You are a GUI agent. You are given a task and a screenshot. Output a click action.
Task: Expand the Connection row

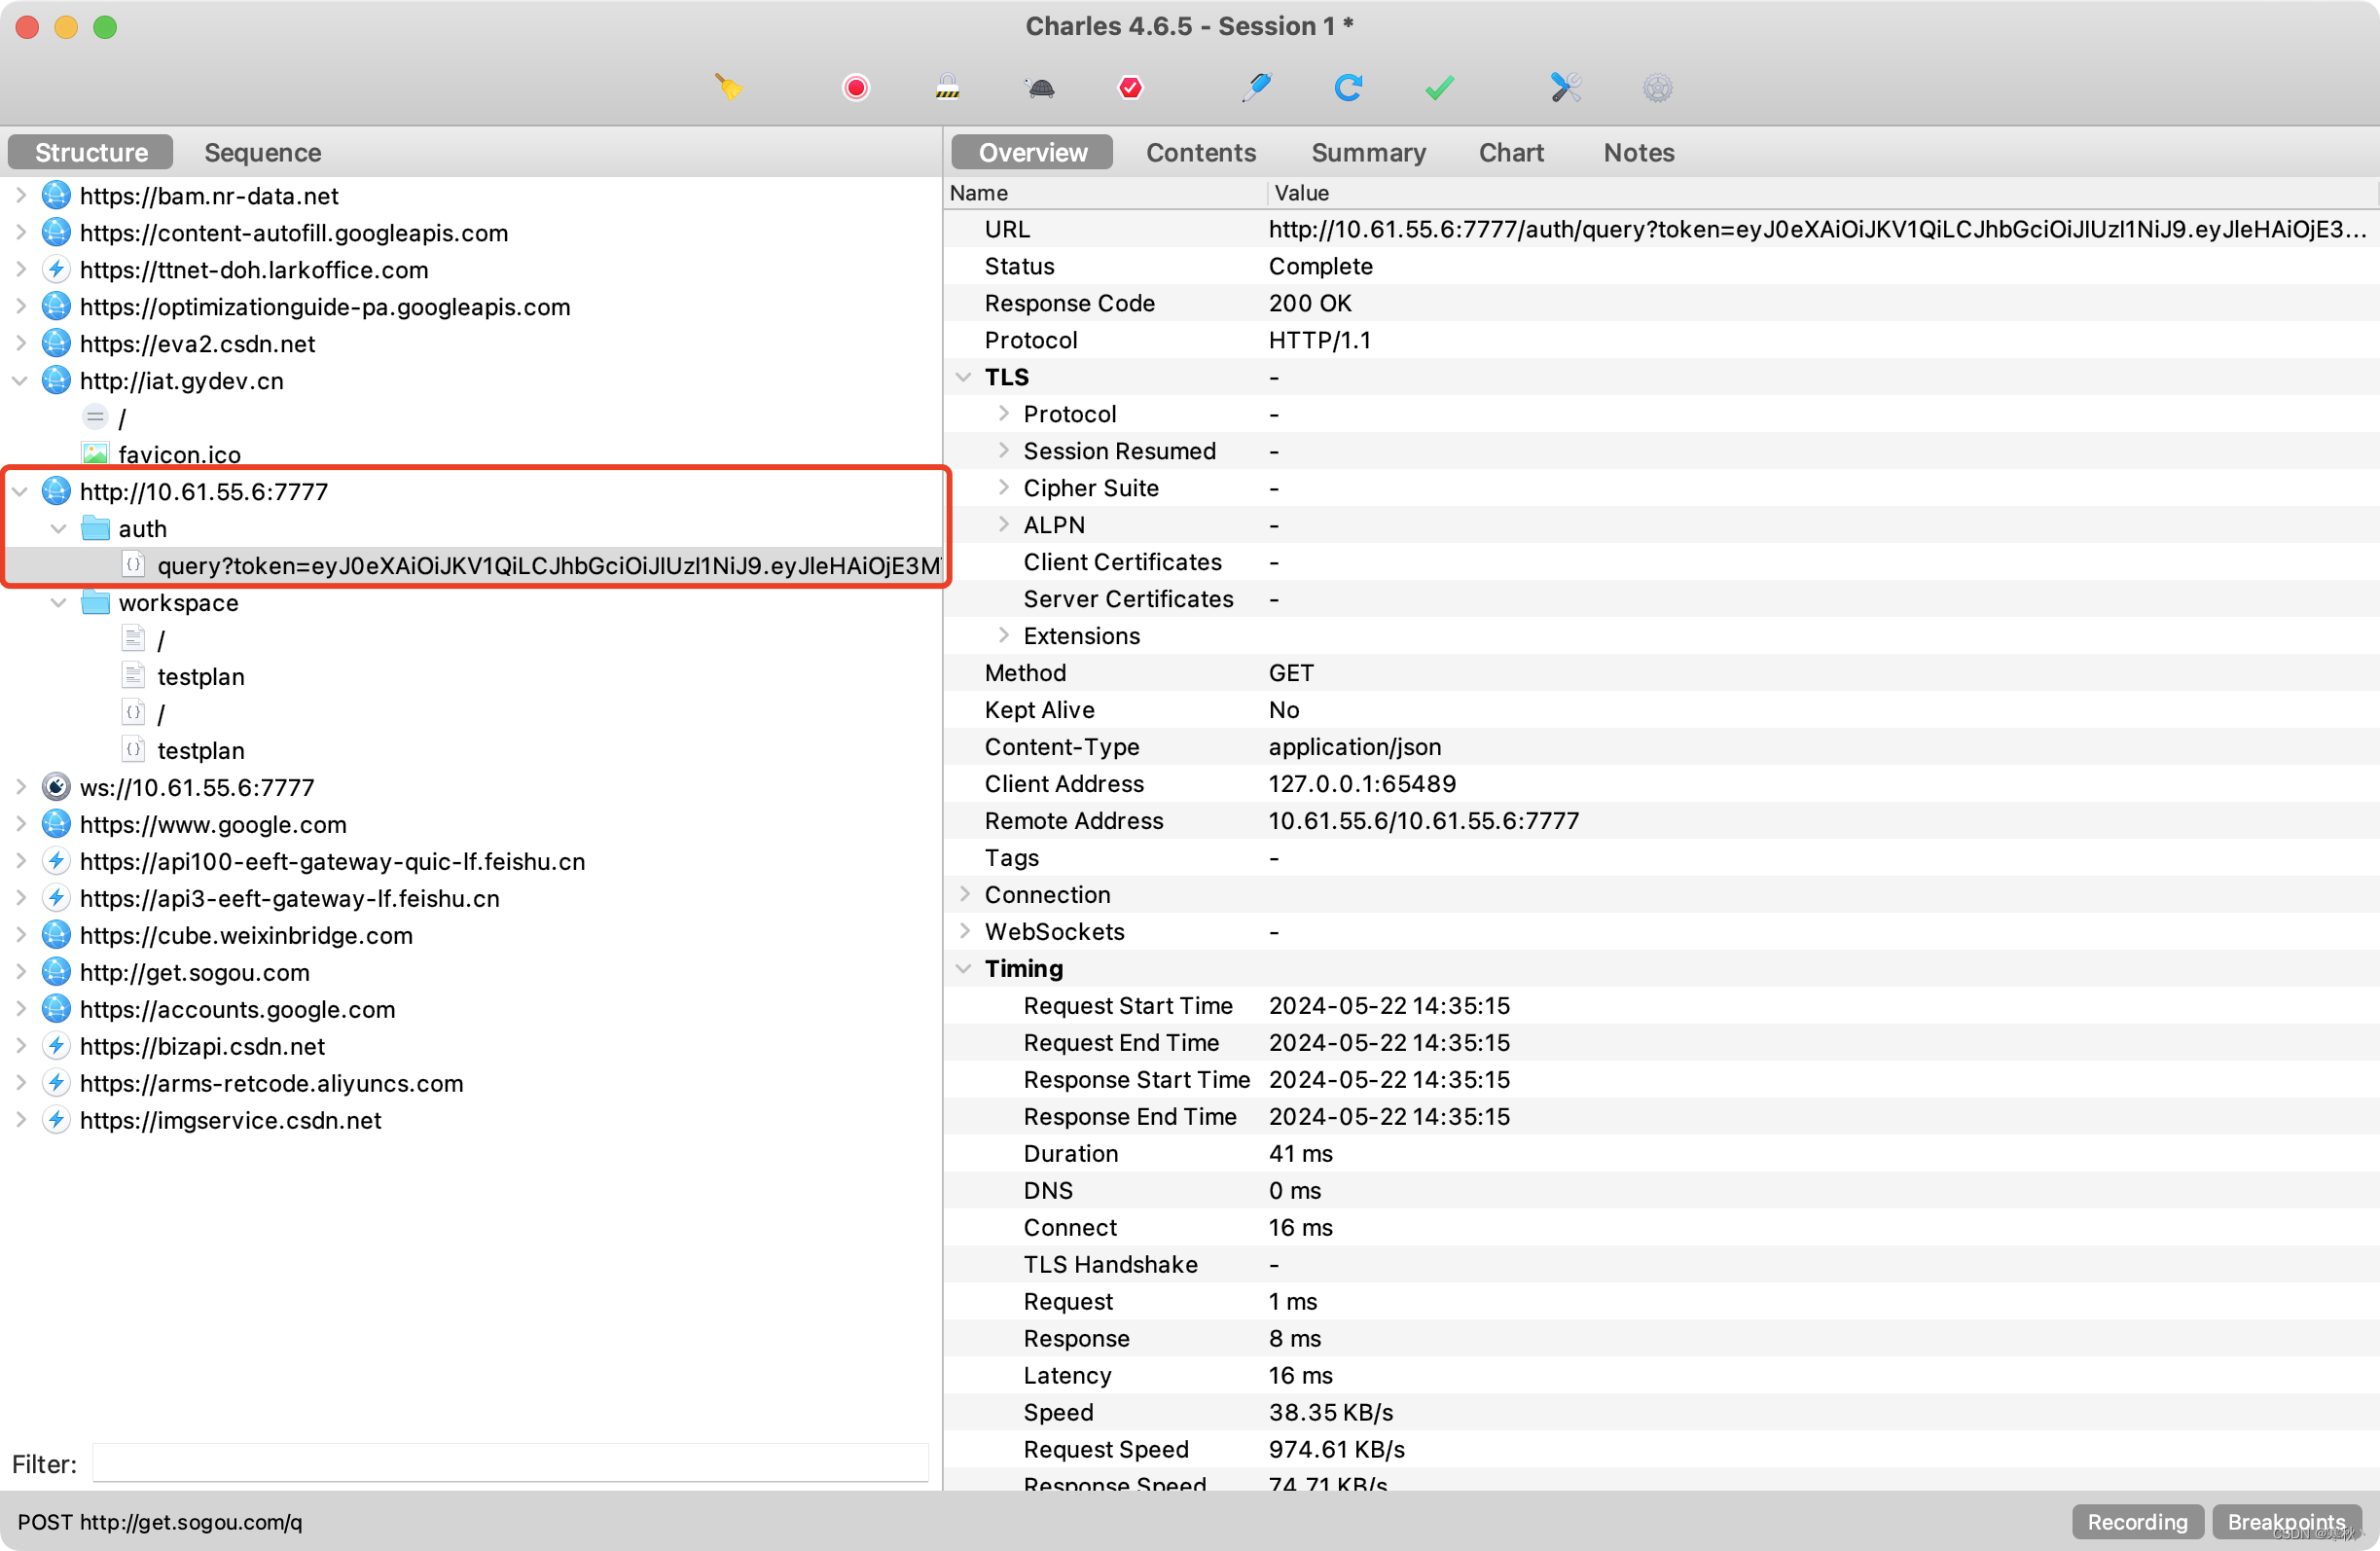964,894
